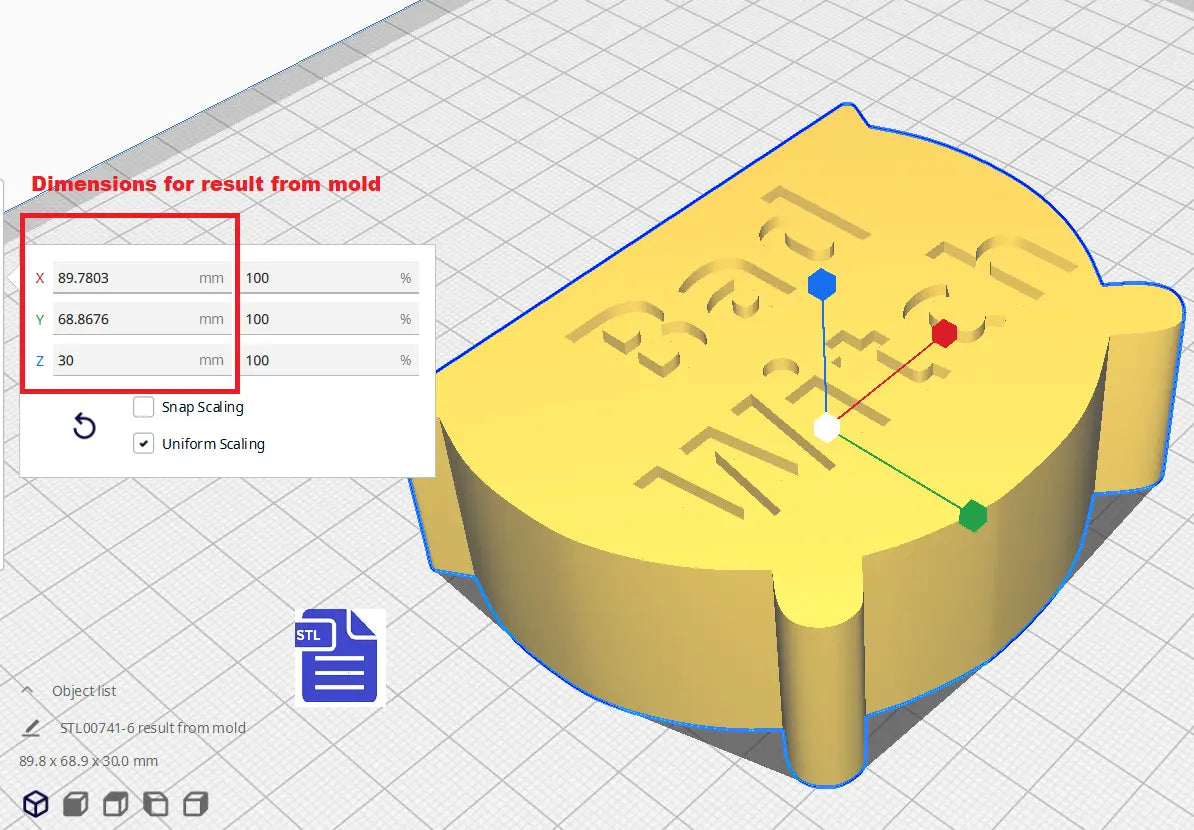Grab the red X-axis scale handle
This screenshot has height=830, width=1194.
[x=944, y=333]
